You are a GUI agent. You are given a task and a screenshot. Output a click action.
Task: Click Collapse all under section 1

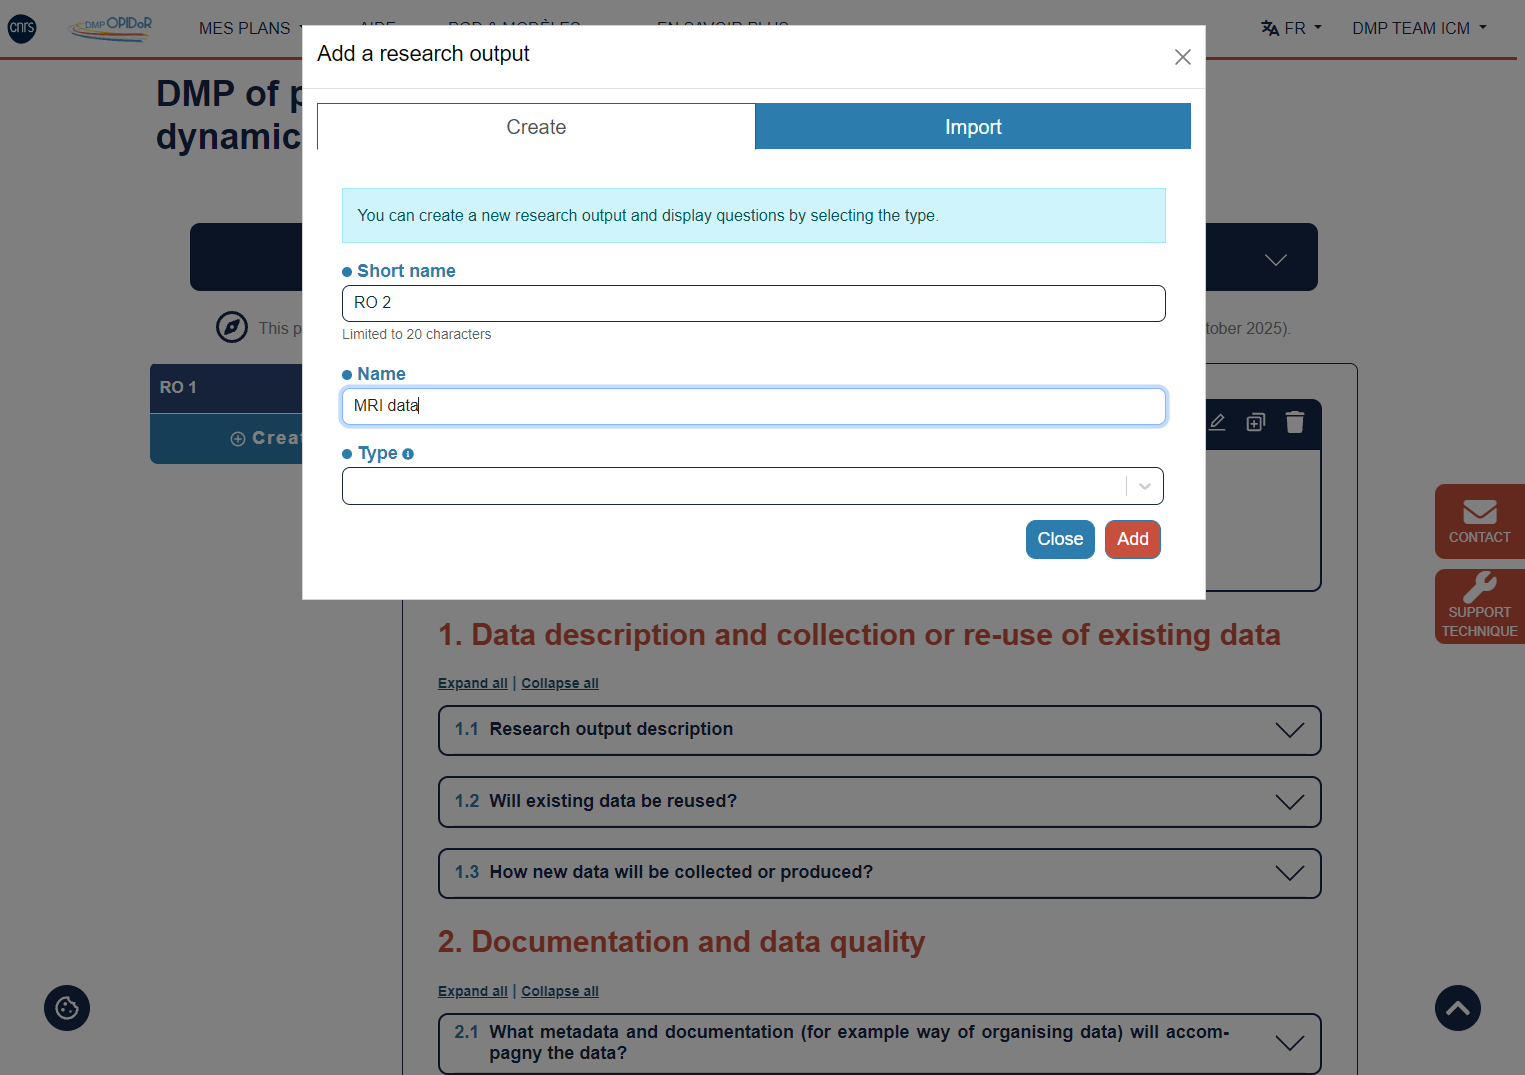pyautogui.click(x=560, y=683)
